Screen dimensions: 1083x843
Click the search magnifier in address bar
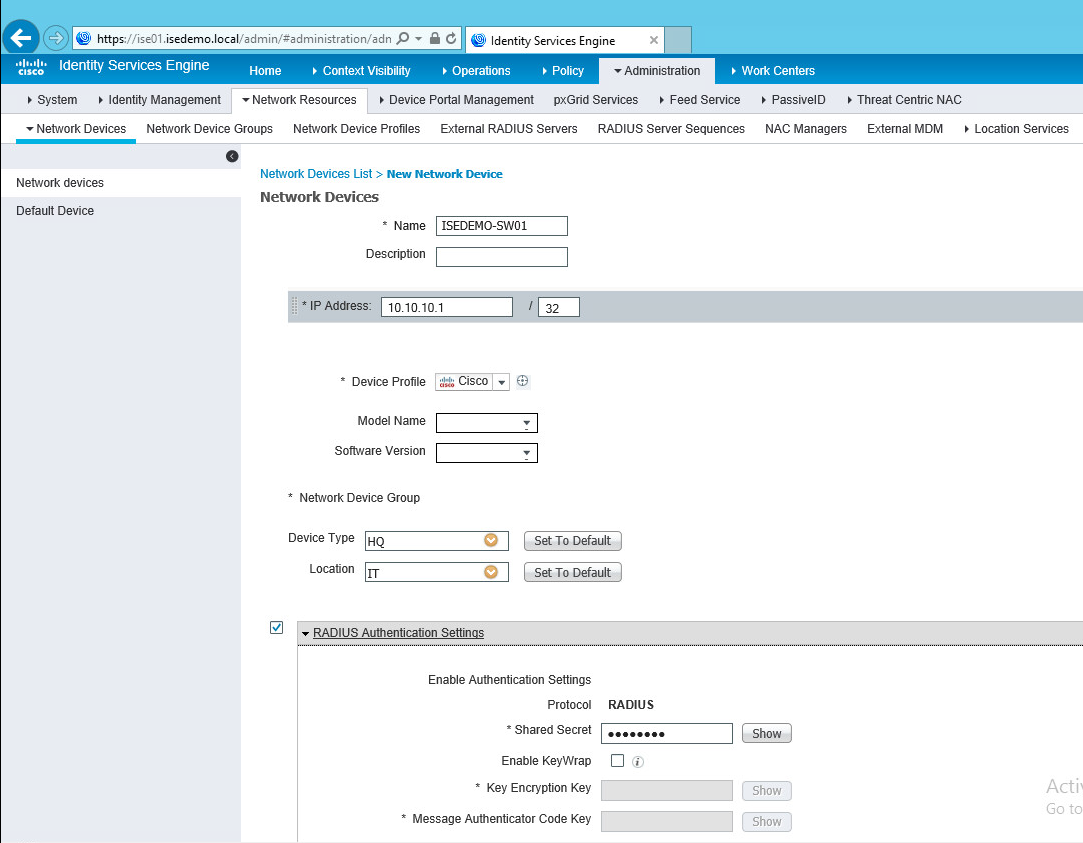tap(403, 39)
